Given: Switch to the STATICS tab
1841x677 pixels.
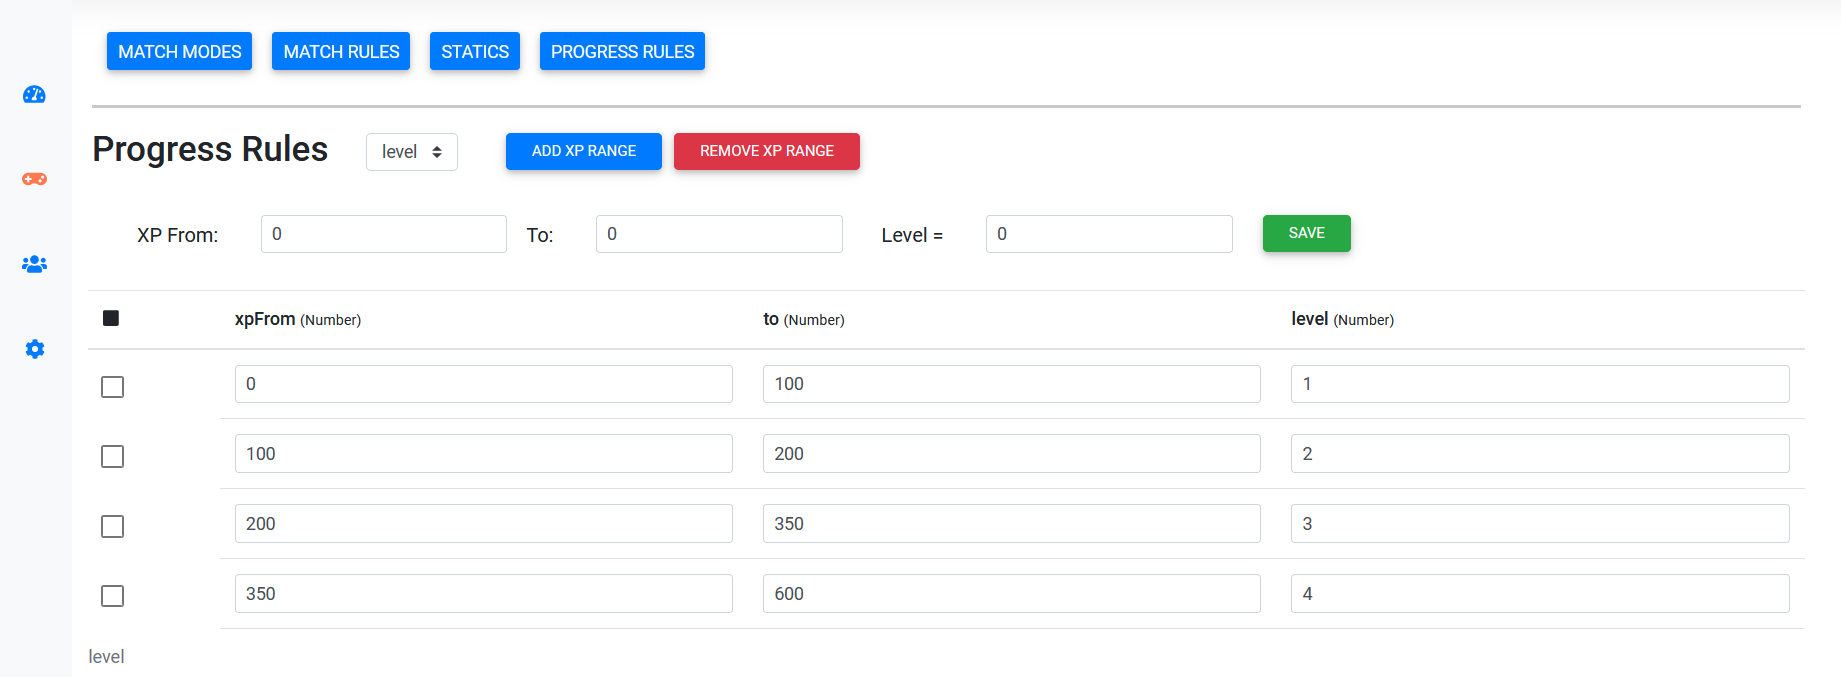Looking at the screenshot, I should (x=475, y=51).
